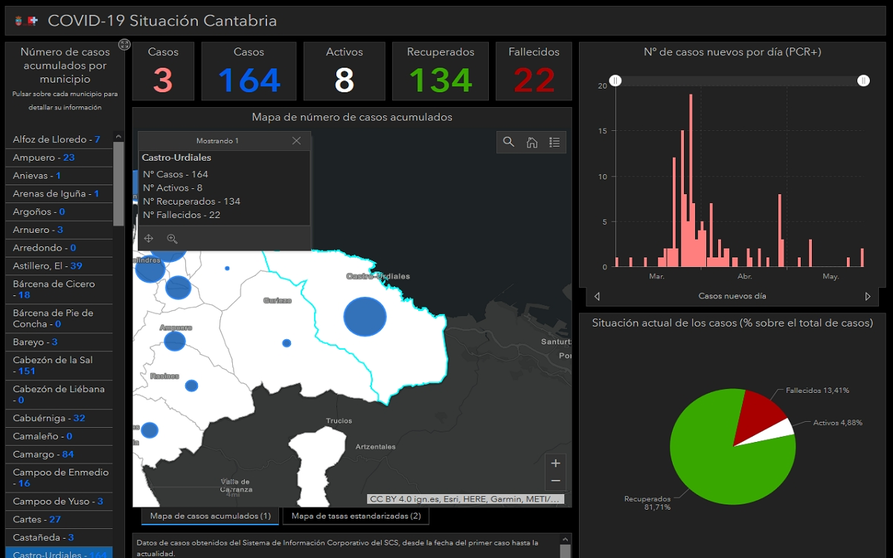893x558 pixels.
Task: Select Bárcena de Pie de Concha
Action: (x=59, y=318)
